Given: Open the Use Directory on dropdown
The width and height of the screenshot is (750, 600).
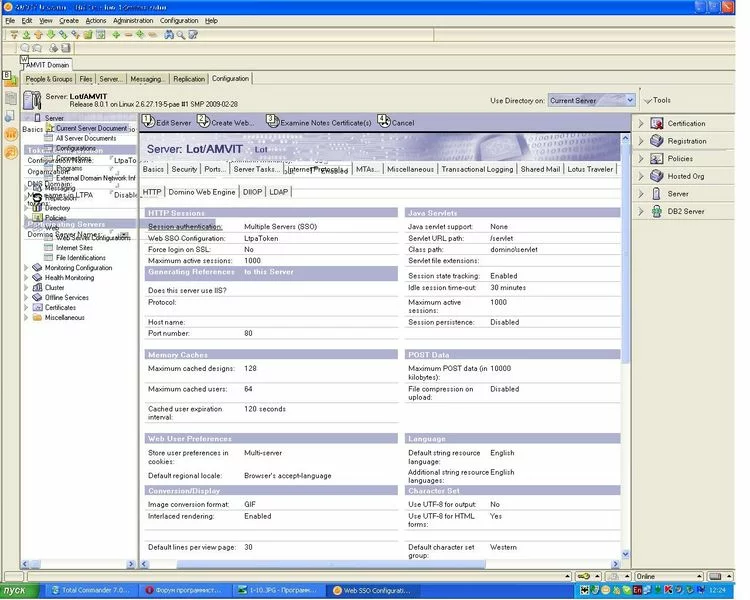Looking at the screenshot, I should (x=629, y=100).
